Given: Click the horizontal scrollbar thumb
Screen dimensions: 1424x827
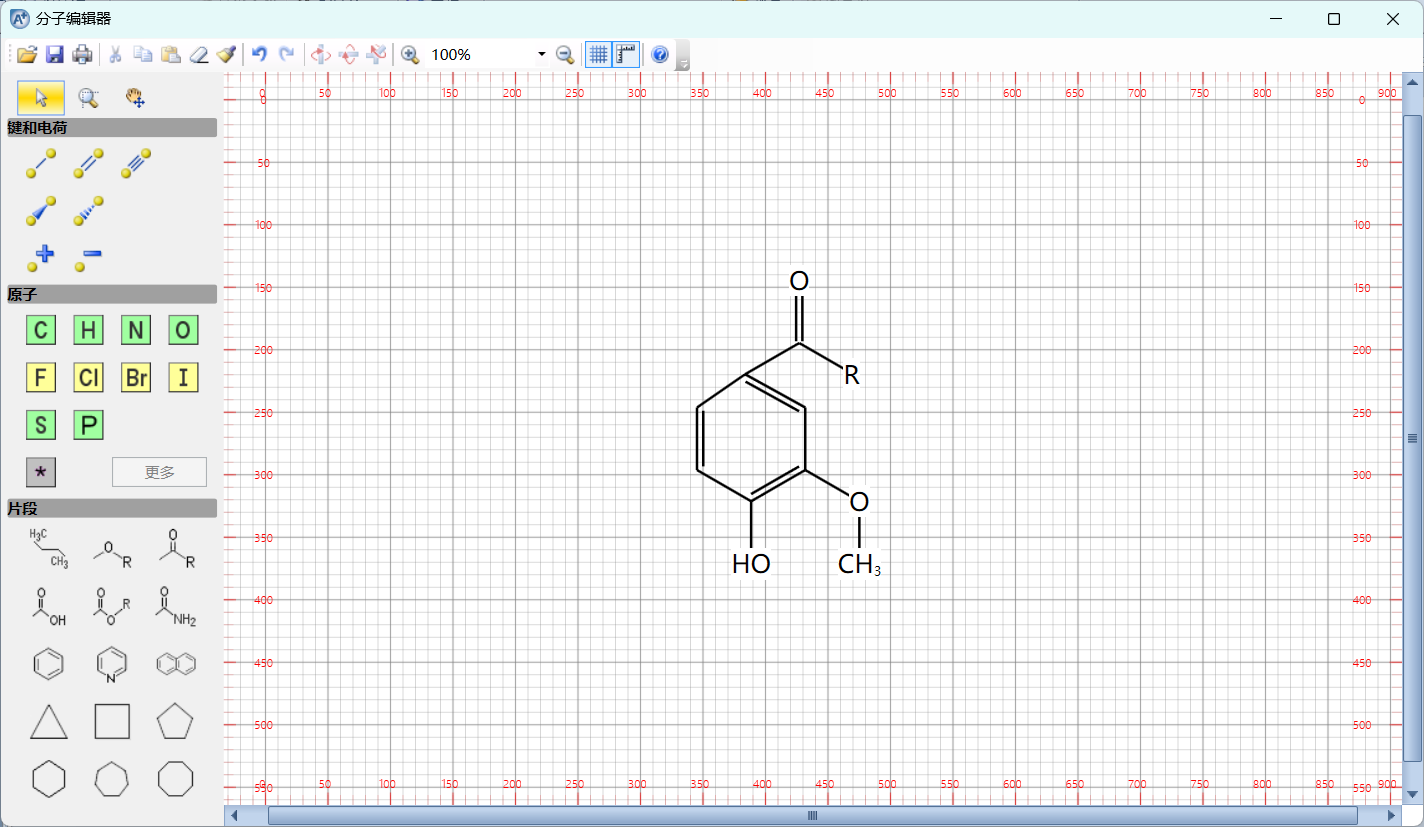Looking at the screenshot, I should click(813, 816).
